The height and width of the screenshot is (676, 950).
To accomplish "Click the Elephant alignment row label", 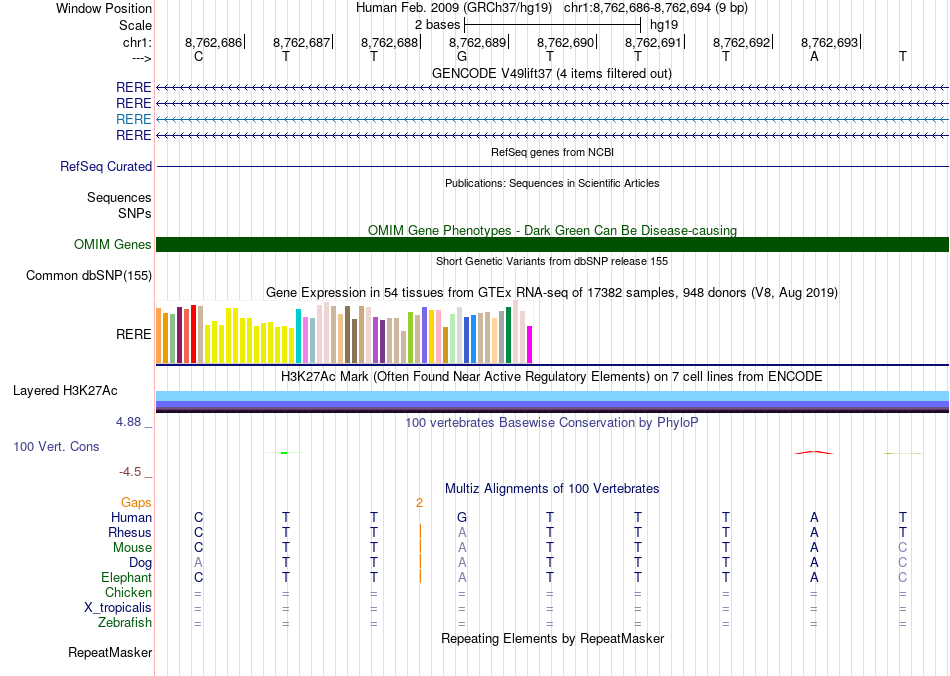I will click(x=126, y=578).
